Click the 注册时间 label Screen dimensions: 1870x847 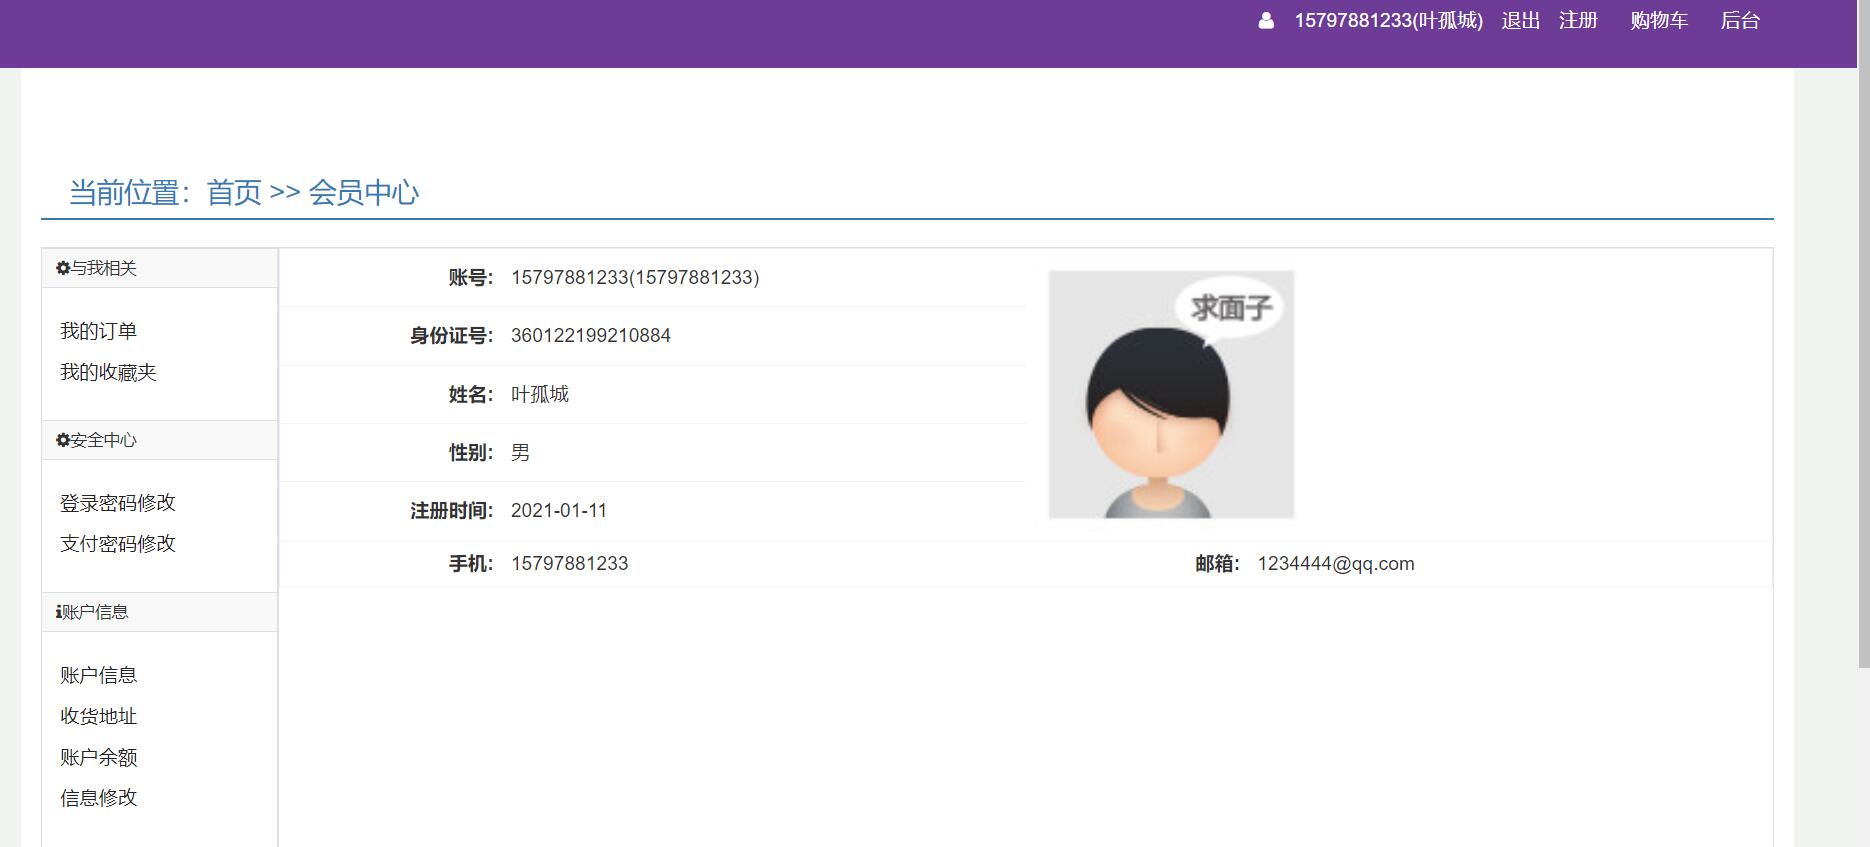coord(451,510)
